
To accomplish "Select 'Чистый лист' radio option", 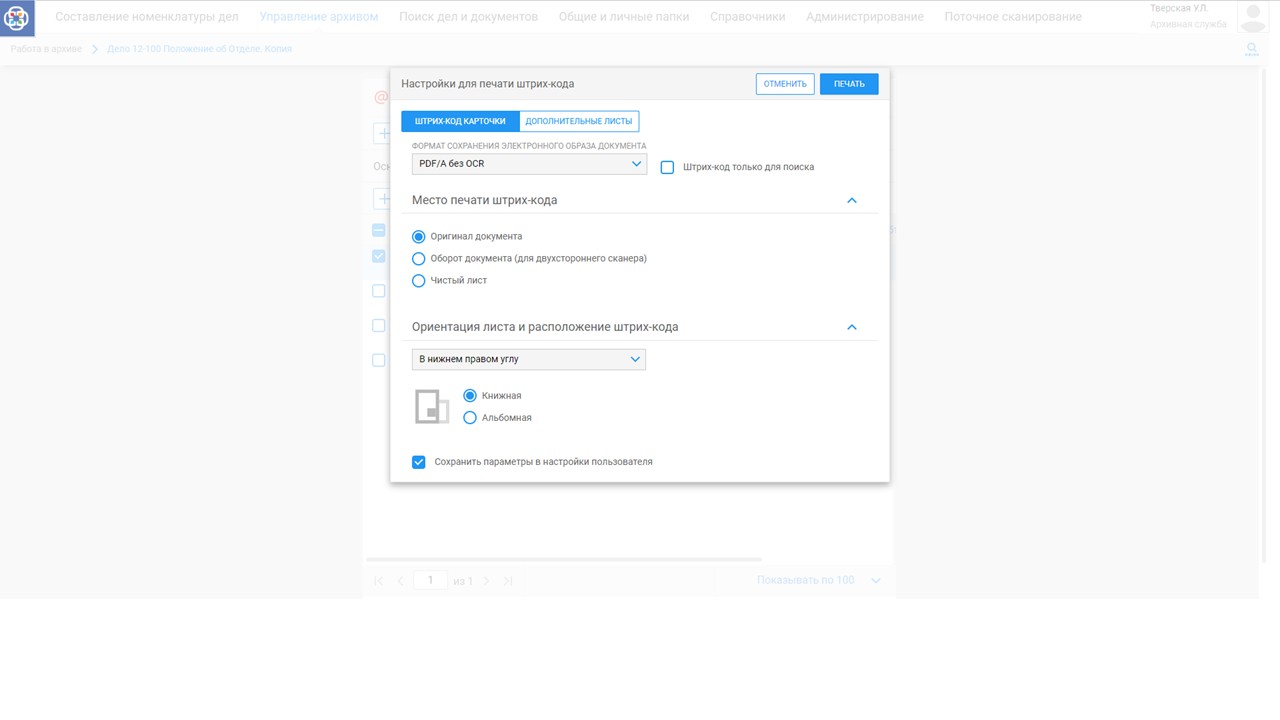I will point(419,281).
